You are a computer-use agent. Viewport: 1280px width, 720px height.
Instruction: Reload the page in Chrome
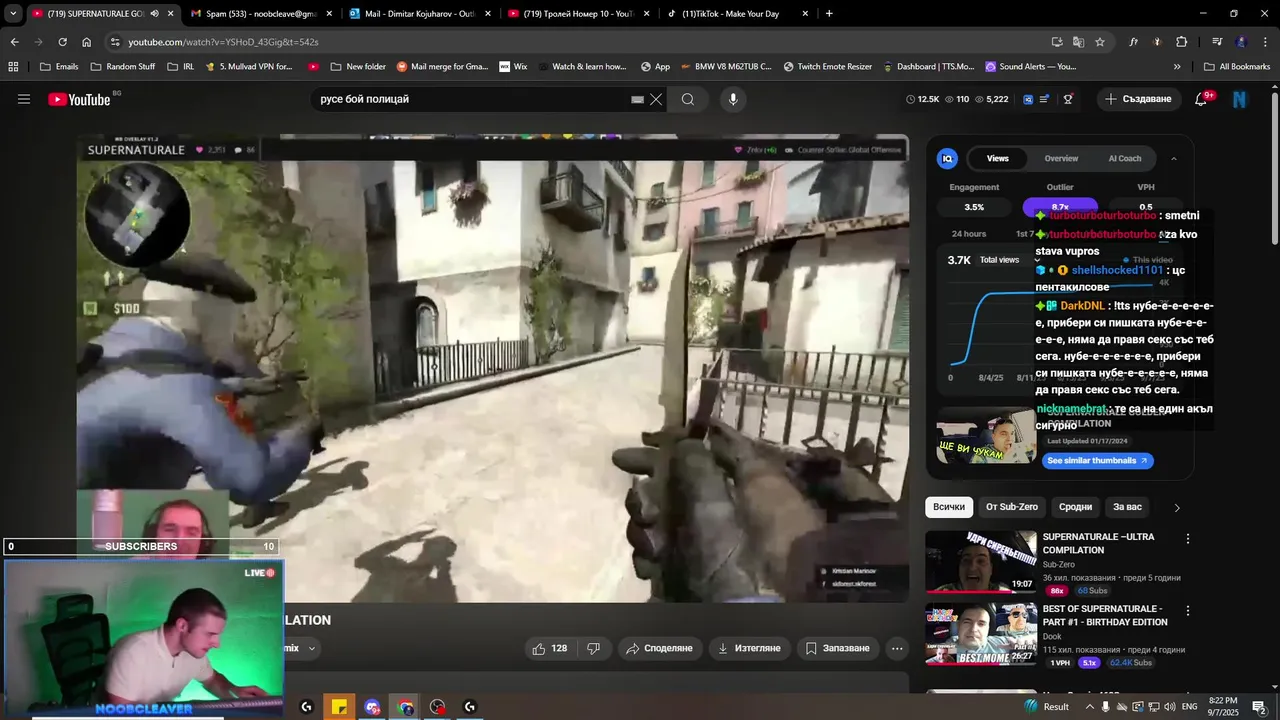click(x=62, y=42)
